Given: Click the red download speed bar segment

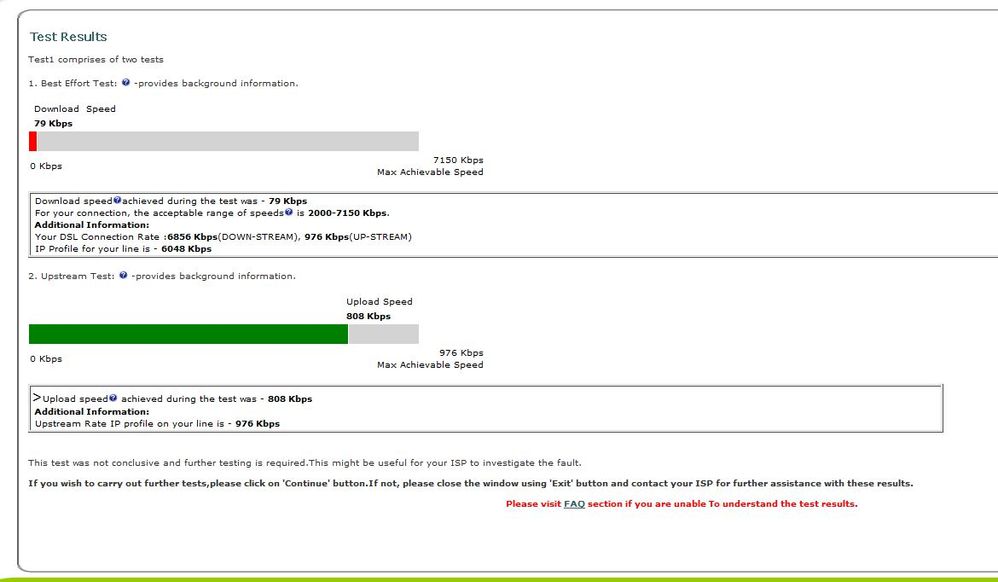Looking at the screenshot, I should coord(33,141).
